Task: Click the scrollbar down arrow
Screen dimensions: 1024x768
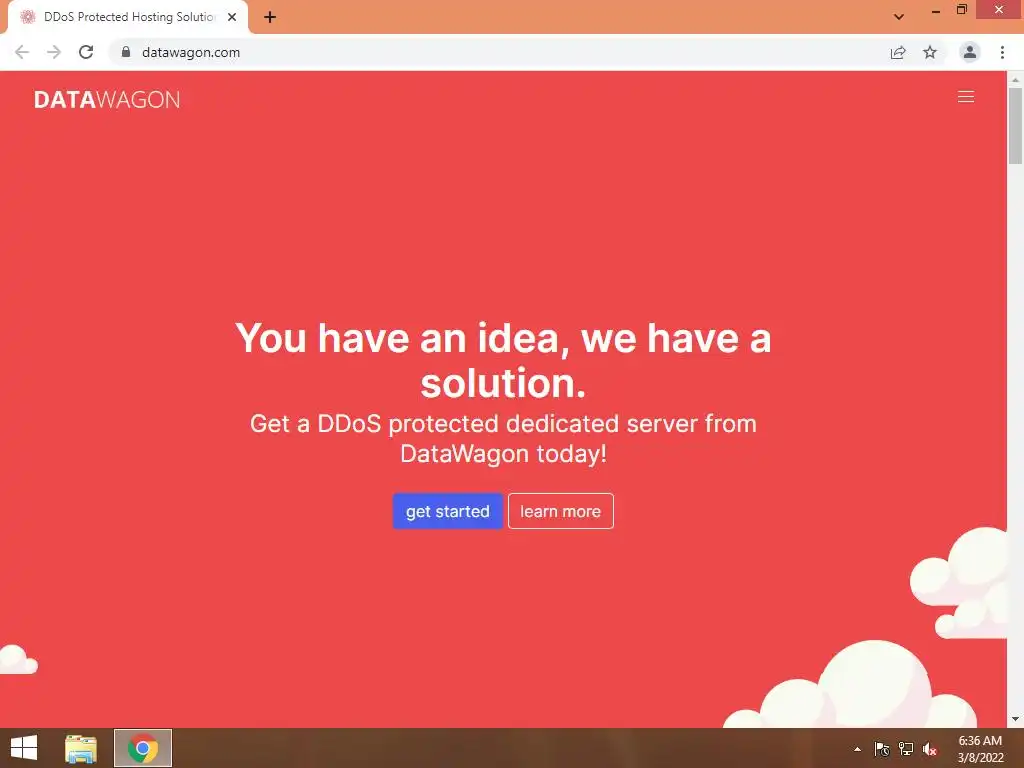Action: (x=1015, y=719)
